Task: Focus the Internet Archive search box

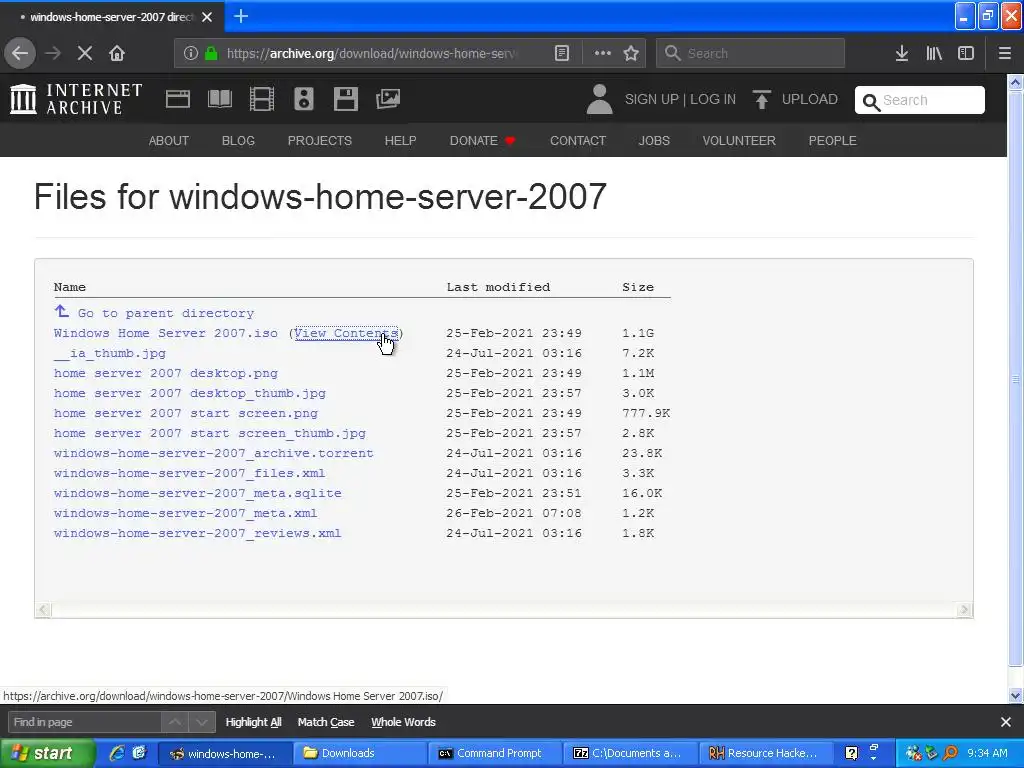Action: (920, 100)
